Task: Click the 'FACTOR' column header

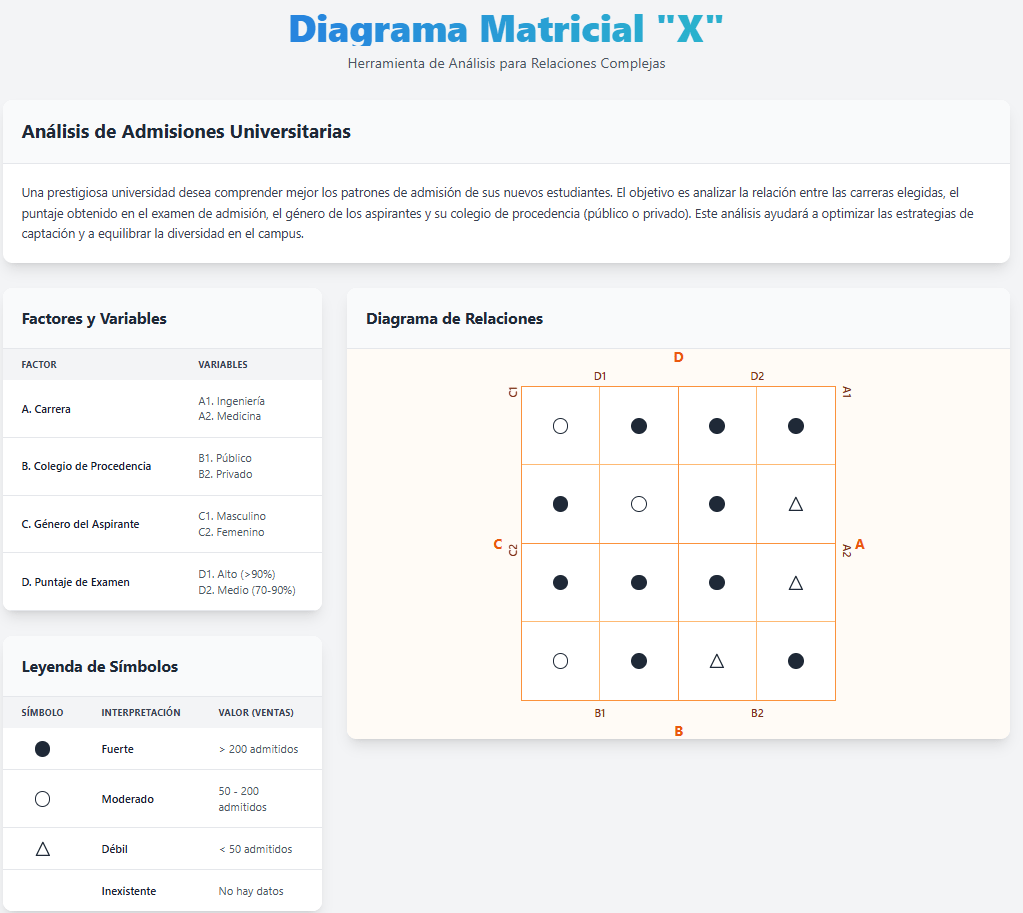Action: click(39, 365)
